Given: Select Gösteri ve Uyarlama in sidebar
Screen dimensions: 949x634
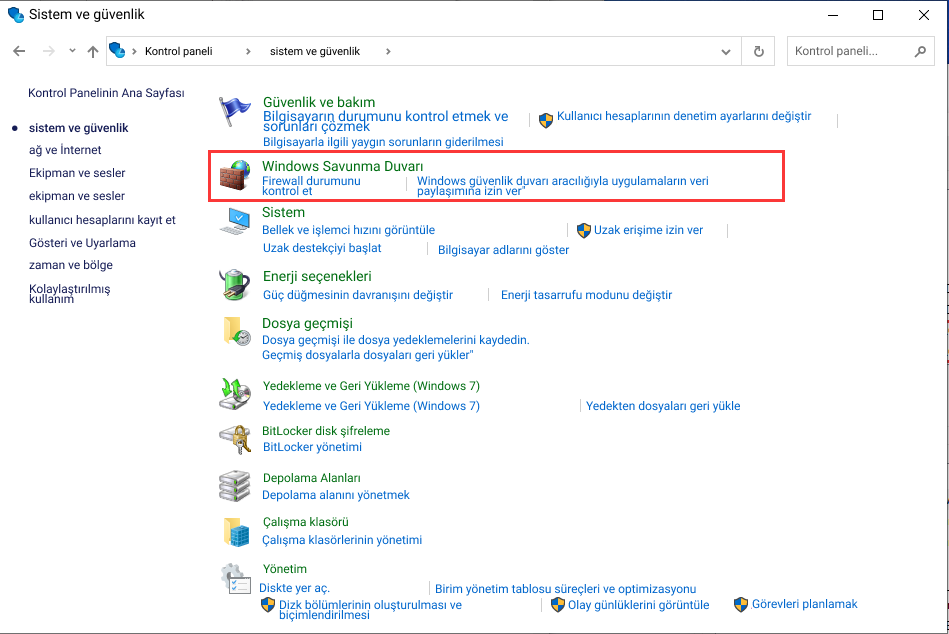Looking at the screenshot, I should tap(82, 243).
